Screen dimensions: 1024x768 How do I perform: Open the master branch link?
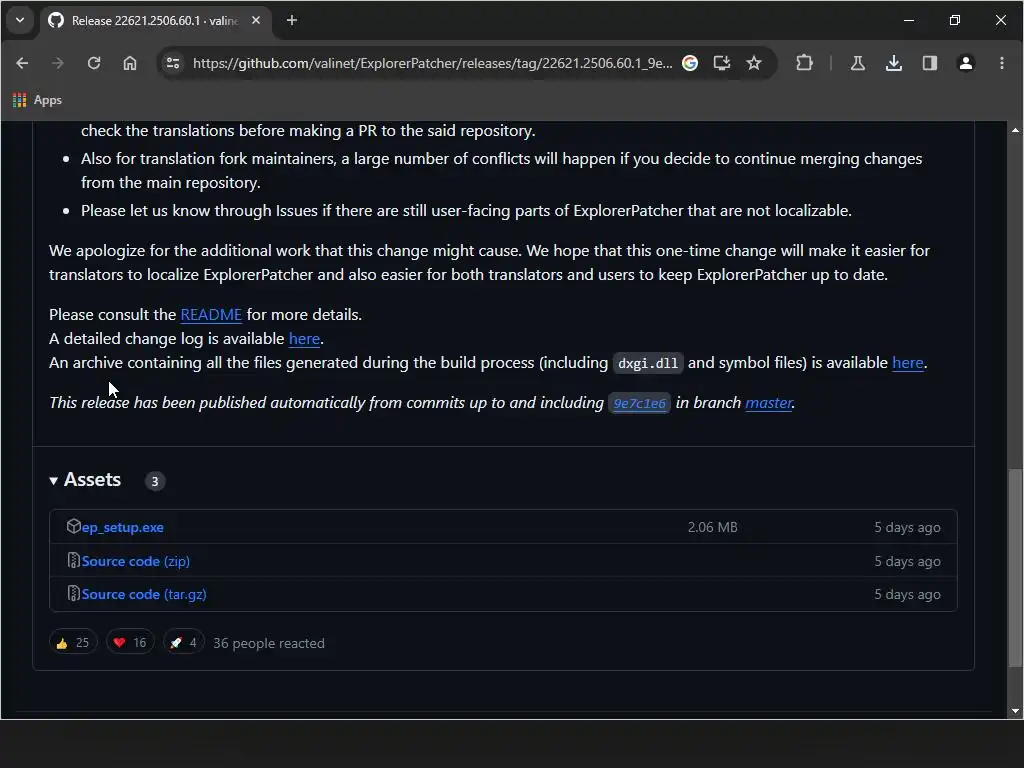[769, 403]
